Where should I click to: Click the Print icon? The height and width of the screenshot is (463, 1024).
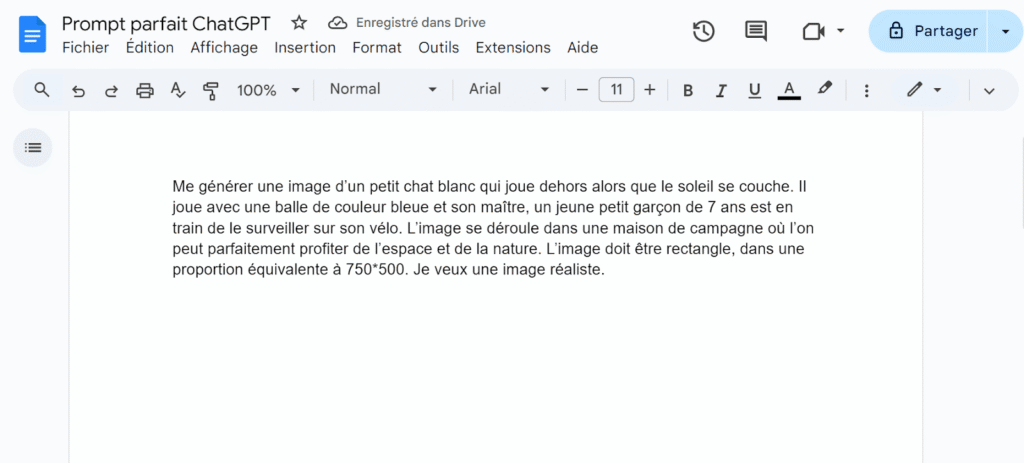(145, 90)
